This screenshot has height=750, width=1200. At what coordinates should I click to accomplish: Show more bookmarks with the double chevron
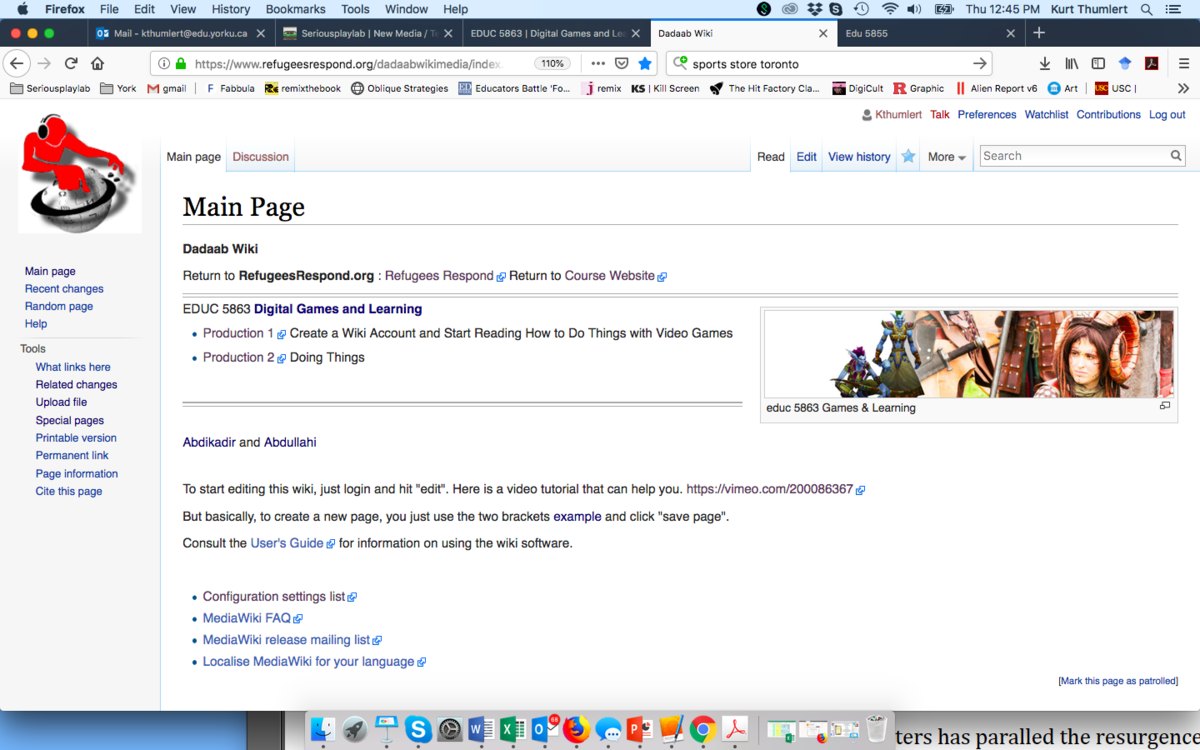click(x=1183, y=88)
